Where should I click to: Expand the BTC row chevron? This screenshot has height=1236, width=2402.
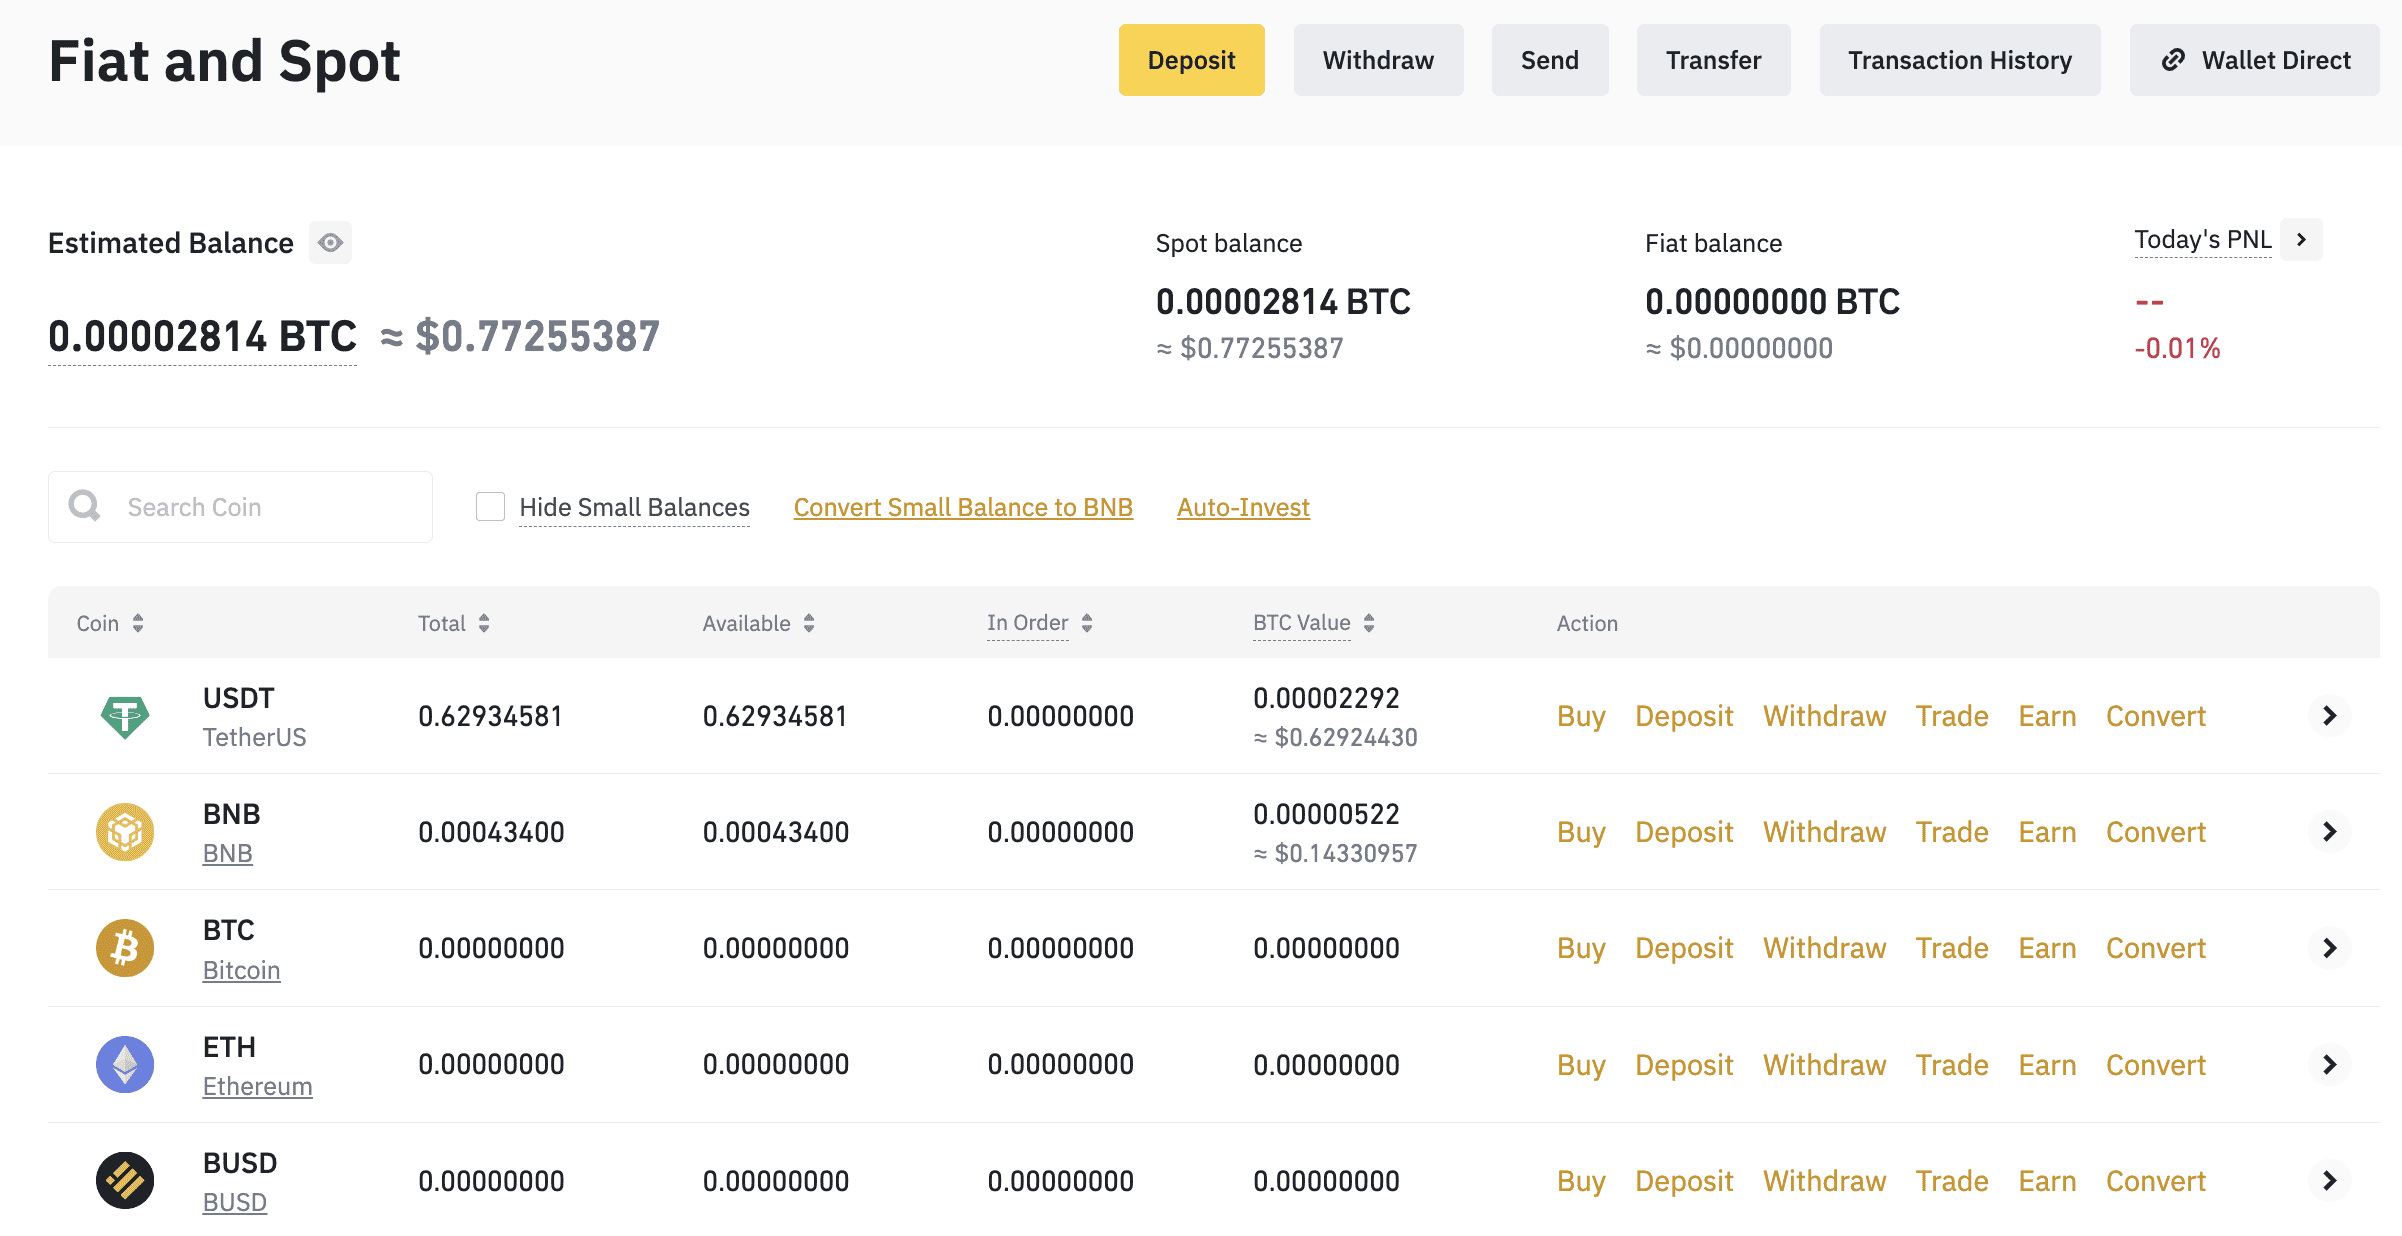pos(2329,947)
